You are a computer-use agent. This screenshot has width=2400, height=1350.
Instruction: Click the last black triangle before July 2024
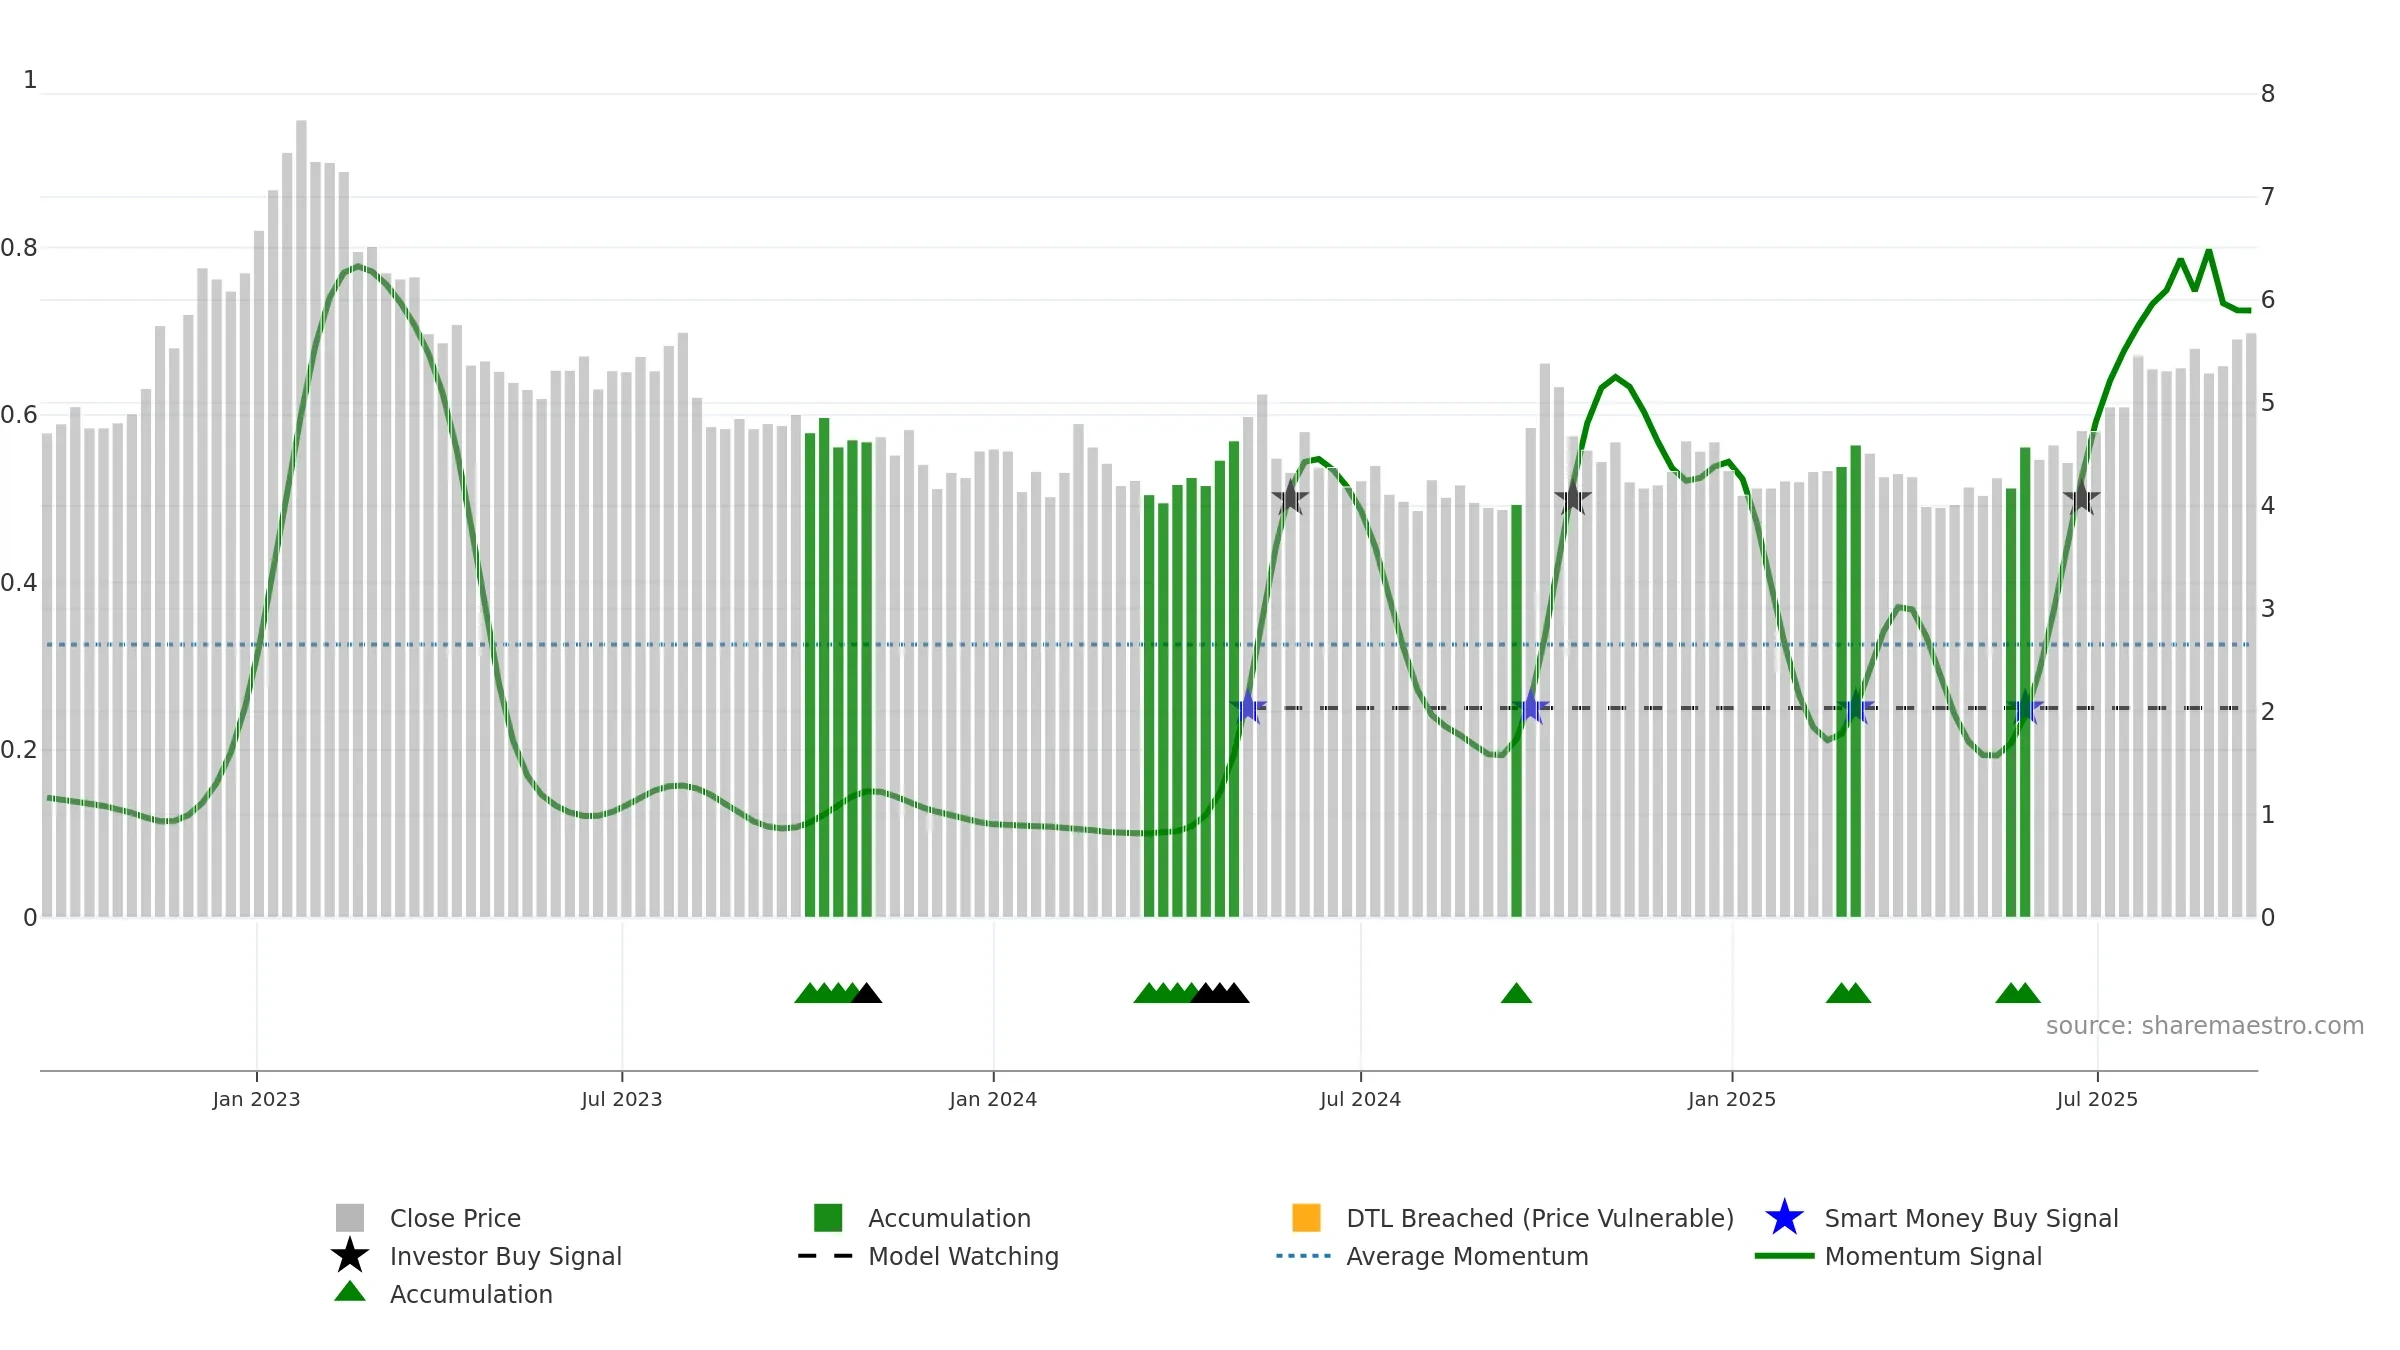coord(1234,993)
